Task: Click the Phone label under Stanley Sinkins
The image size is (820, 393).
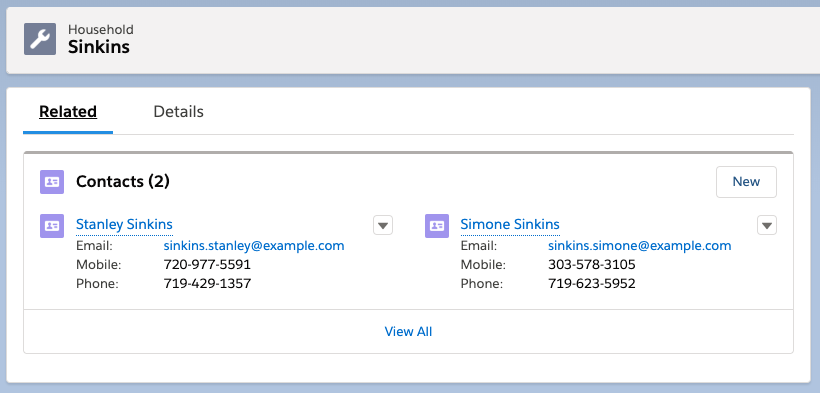Action: pos(97,284)
